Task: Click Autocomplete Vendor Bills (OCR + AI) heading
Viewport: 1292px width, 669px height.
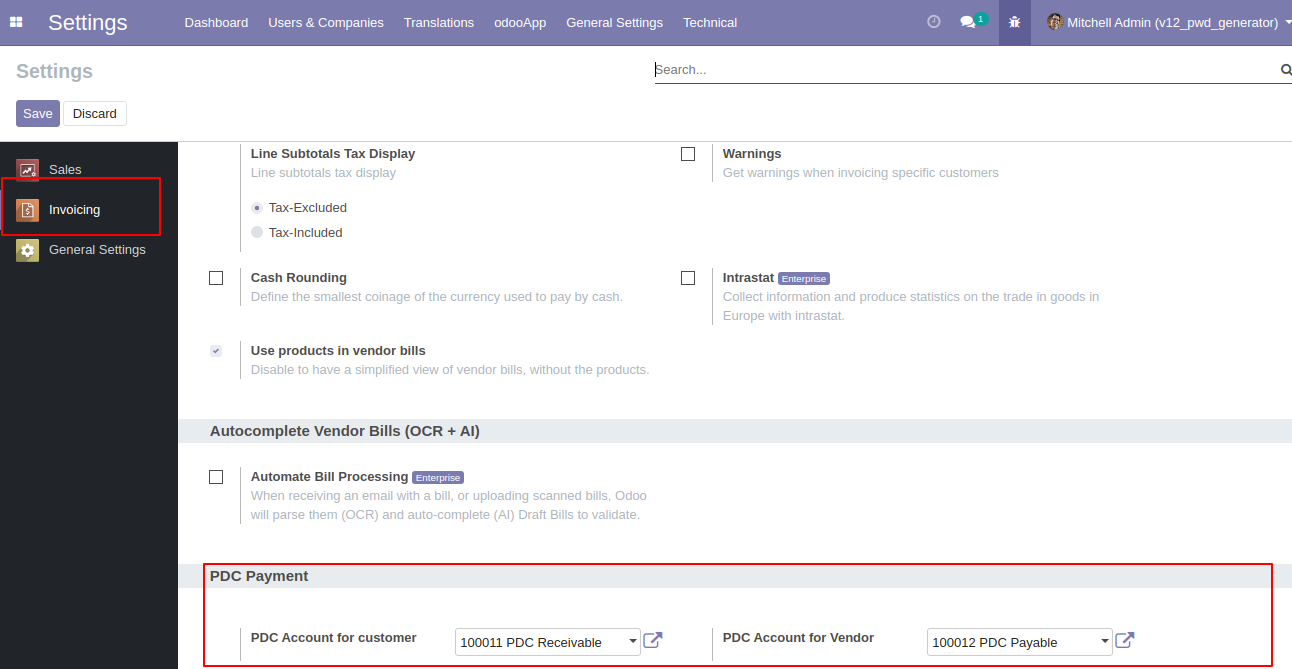Action: click(x=345, y=431)
